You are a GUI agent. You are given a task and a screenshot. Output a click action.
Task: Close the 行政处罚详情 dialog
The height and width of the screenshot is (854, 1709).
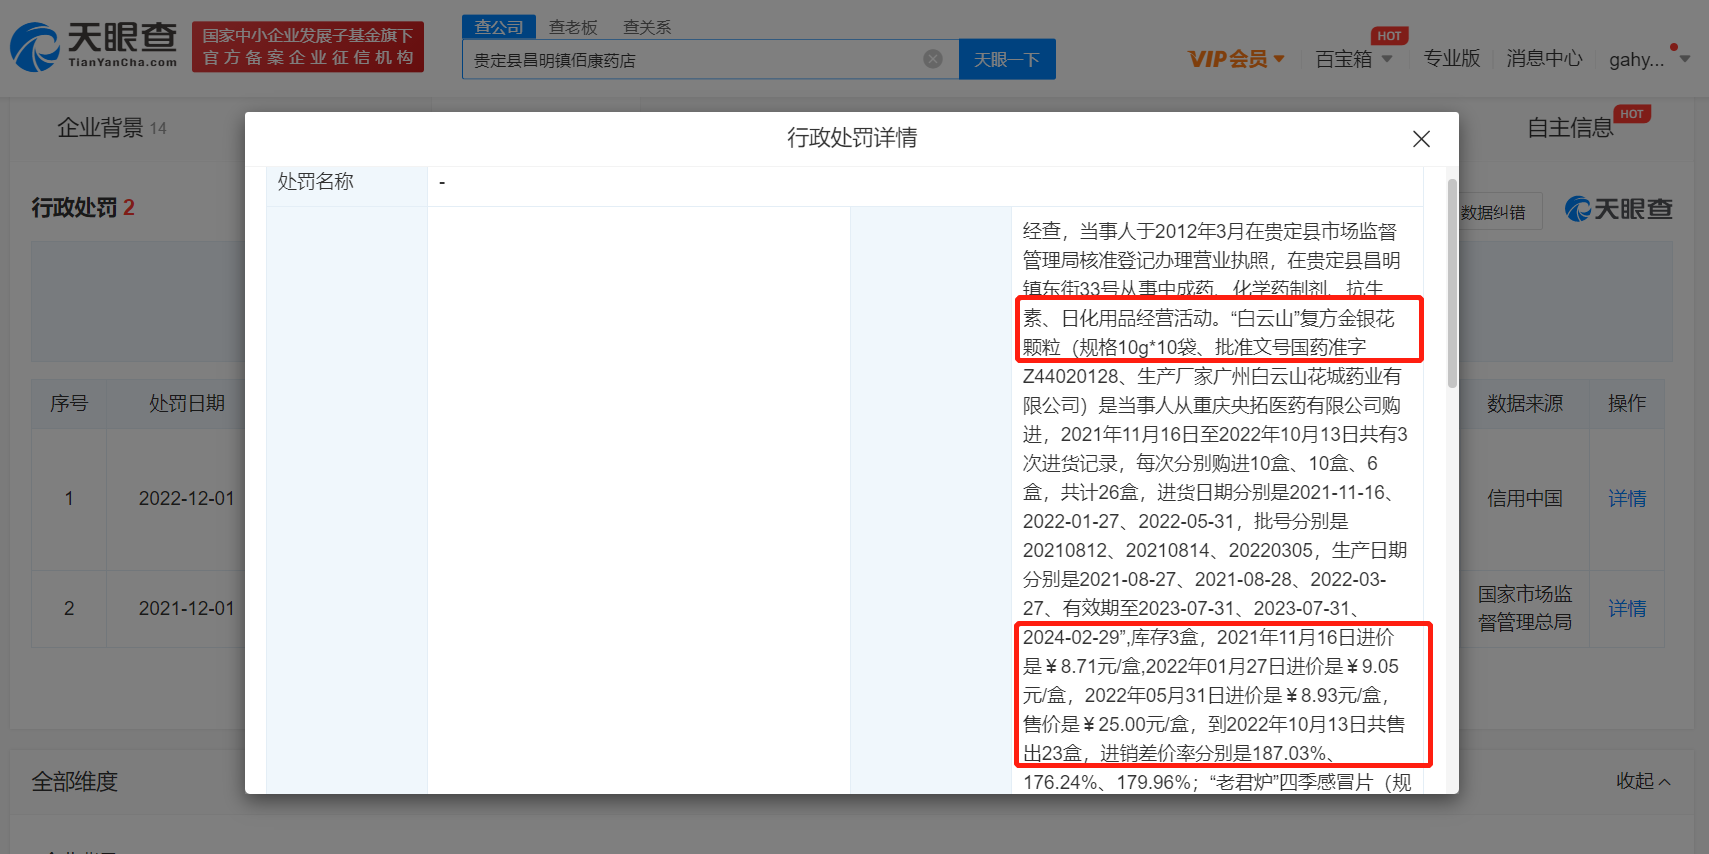pos(1421,139)
